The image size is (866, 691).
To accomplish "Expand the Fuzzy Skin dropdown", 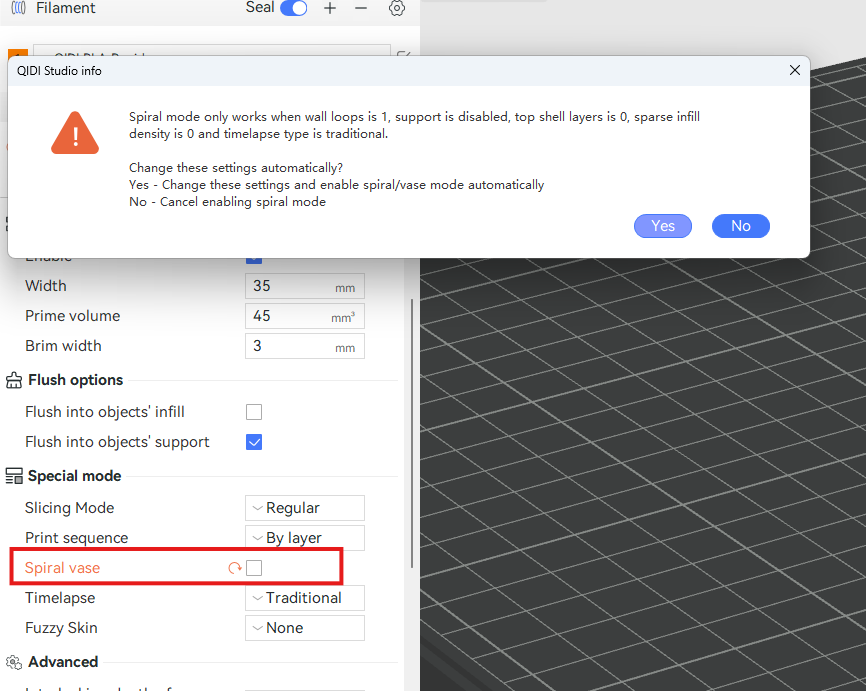I will [x=304, y=628].
